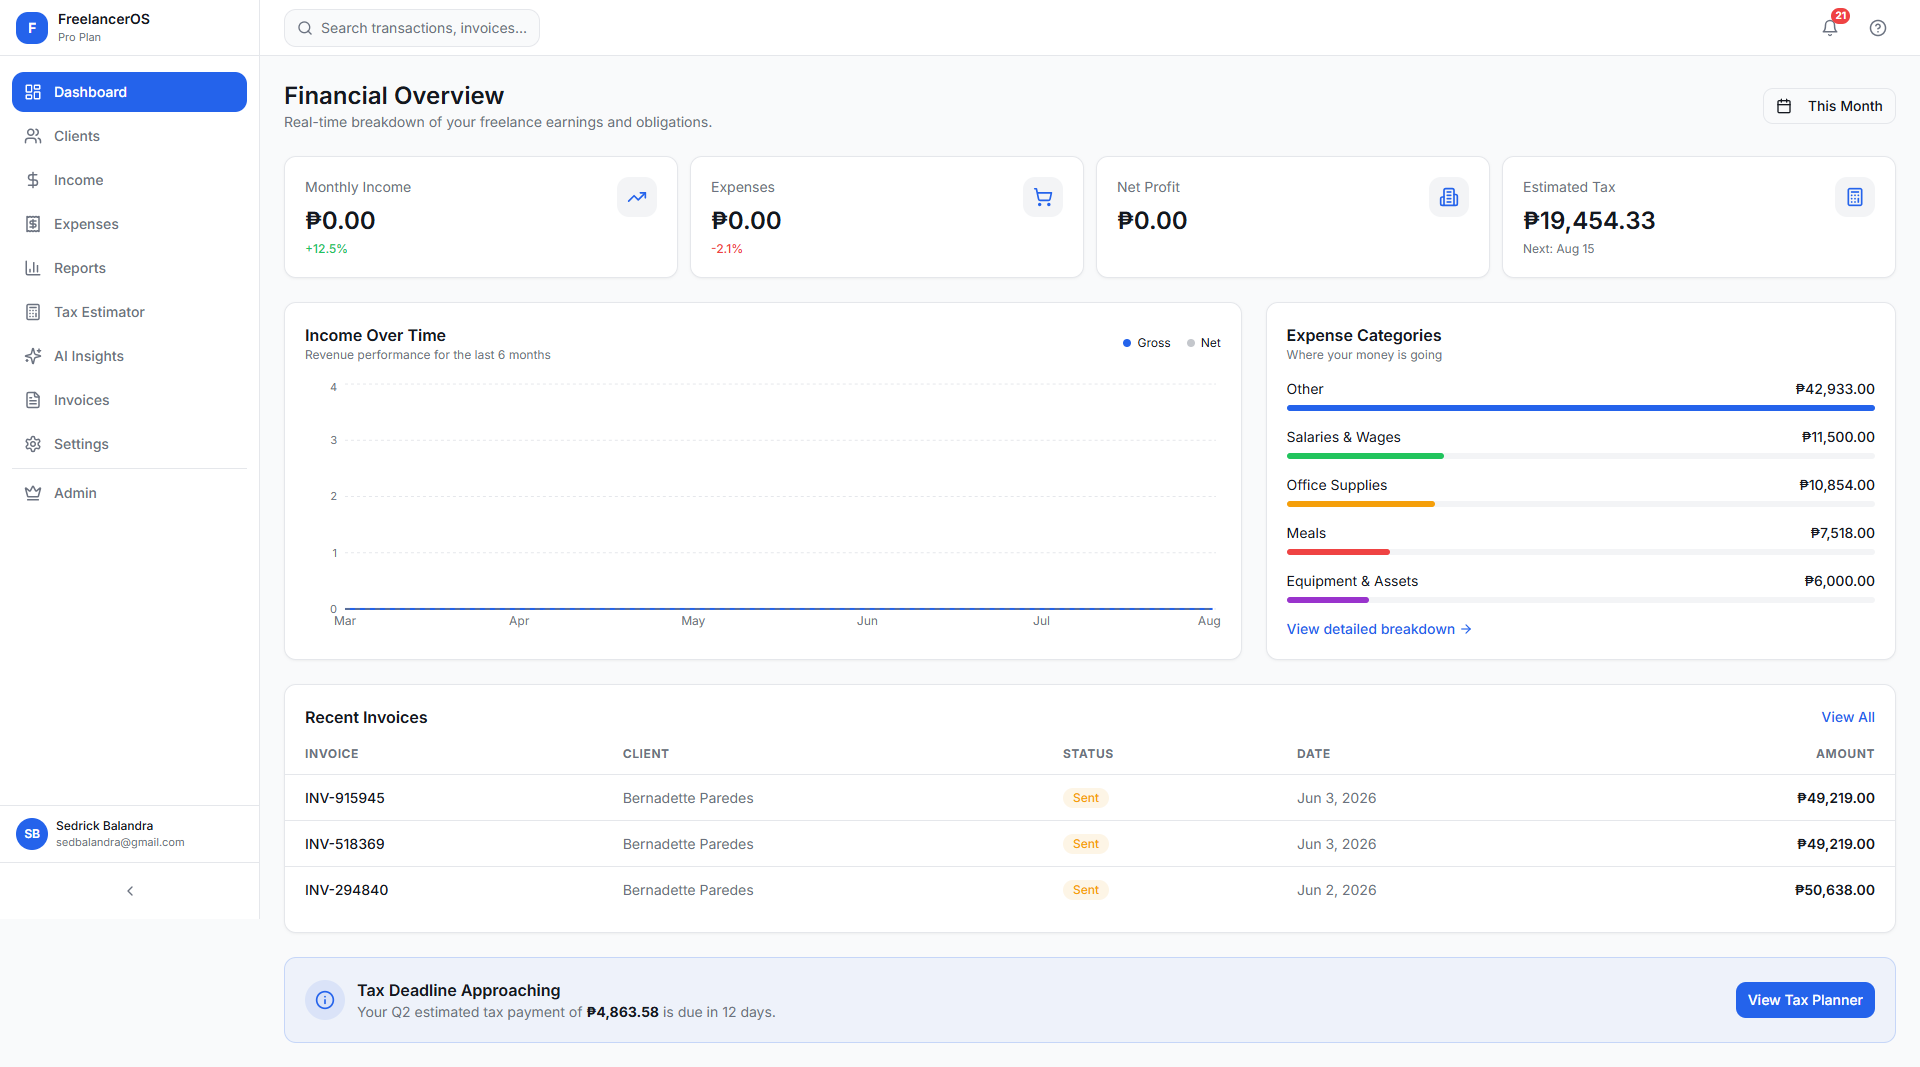The image size is (1920, 1067).
Task: Open the Clients menu item
Action: click(x=129, y=136)
